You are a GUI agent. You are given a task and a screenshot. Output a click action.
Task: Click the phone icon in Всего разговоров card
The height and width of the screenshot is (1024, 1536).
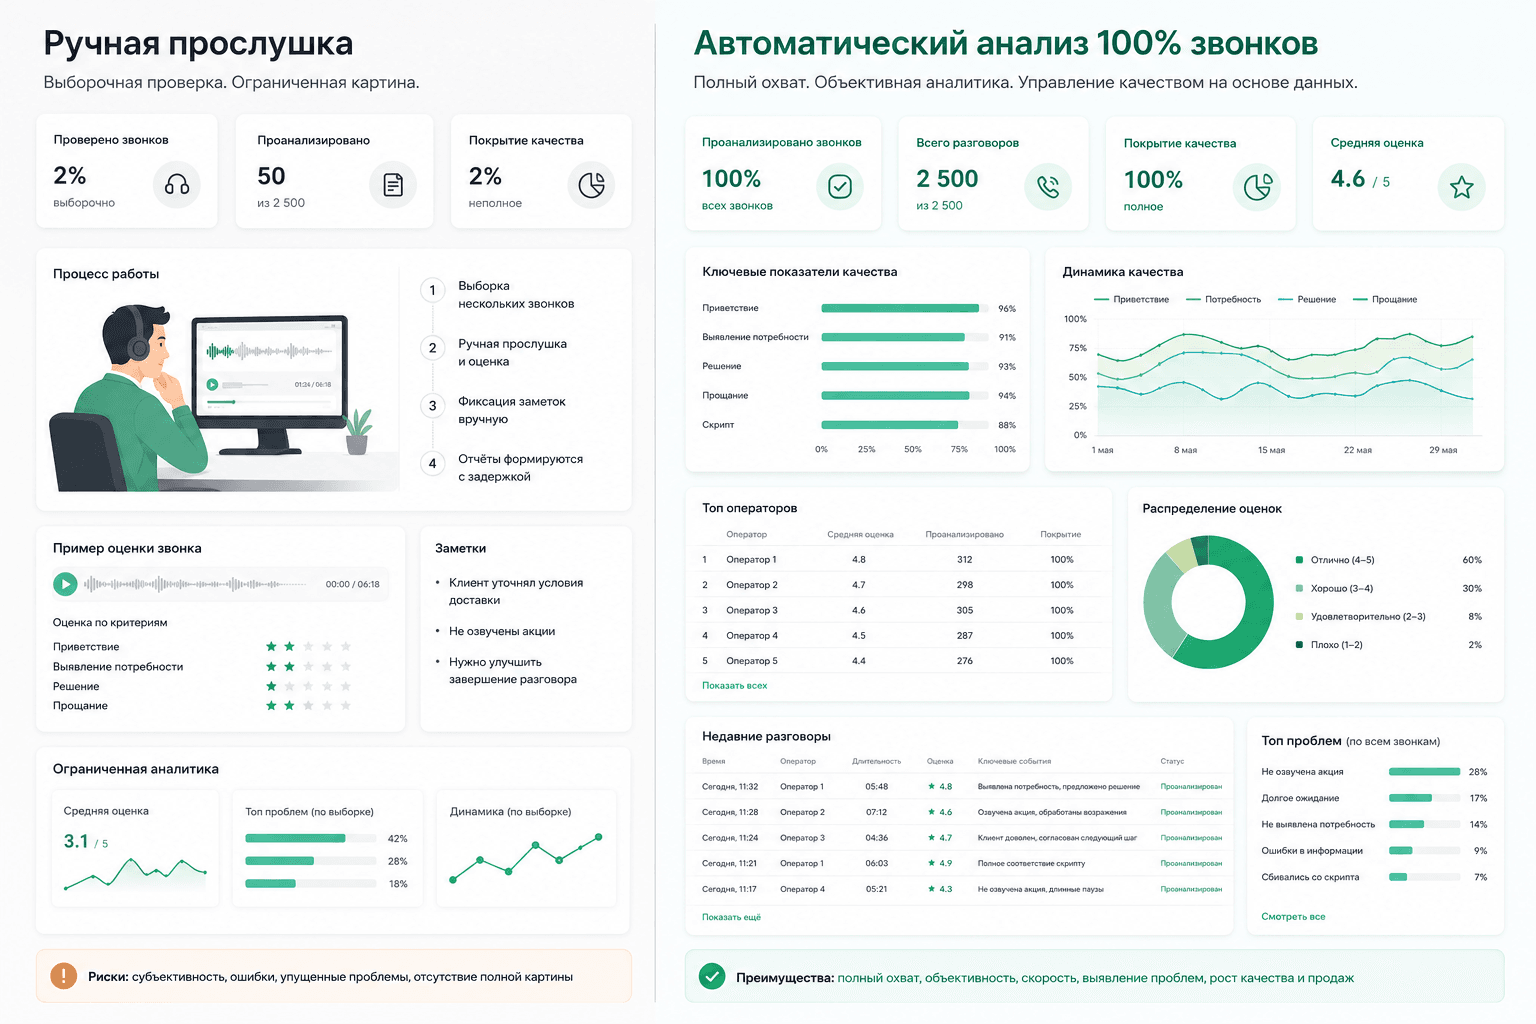click(1048, 187)
